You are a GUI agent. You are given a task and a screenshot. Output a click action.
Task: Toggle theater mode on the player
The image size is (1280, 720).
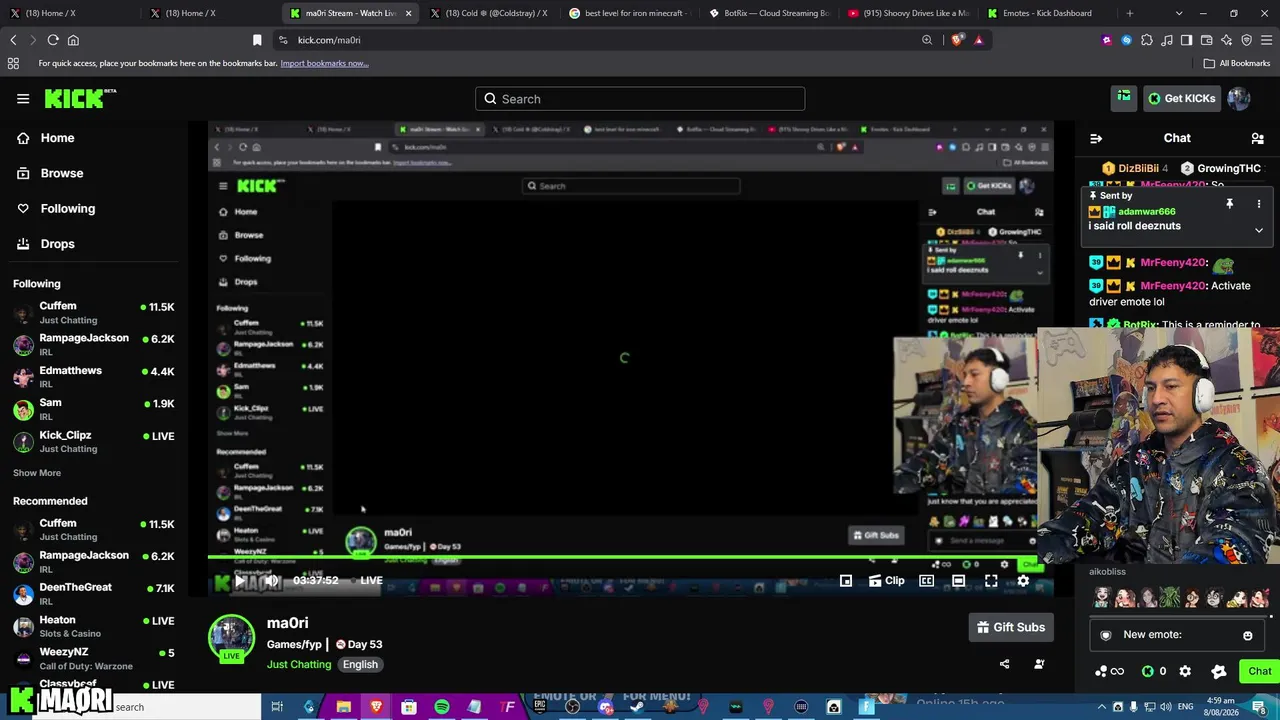(x=958, y=581)
